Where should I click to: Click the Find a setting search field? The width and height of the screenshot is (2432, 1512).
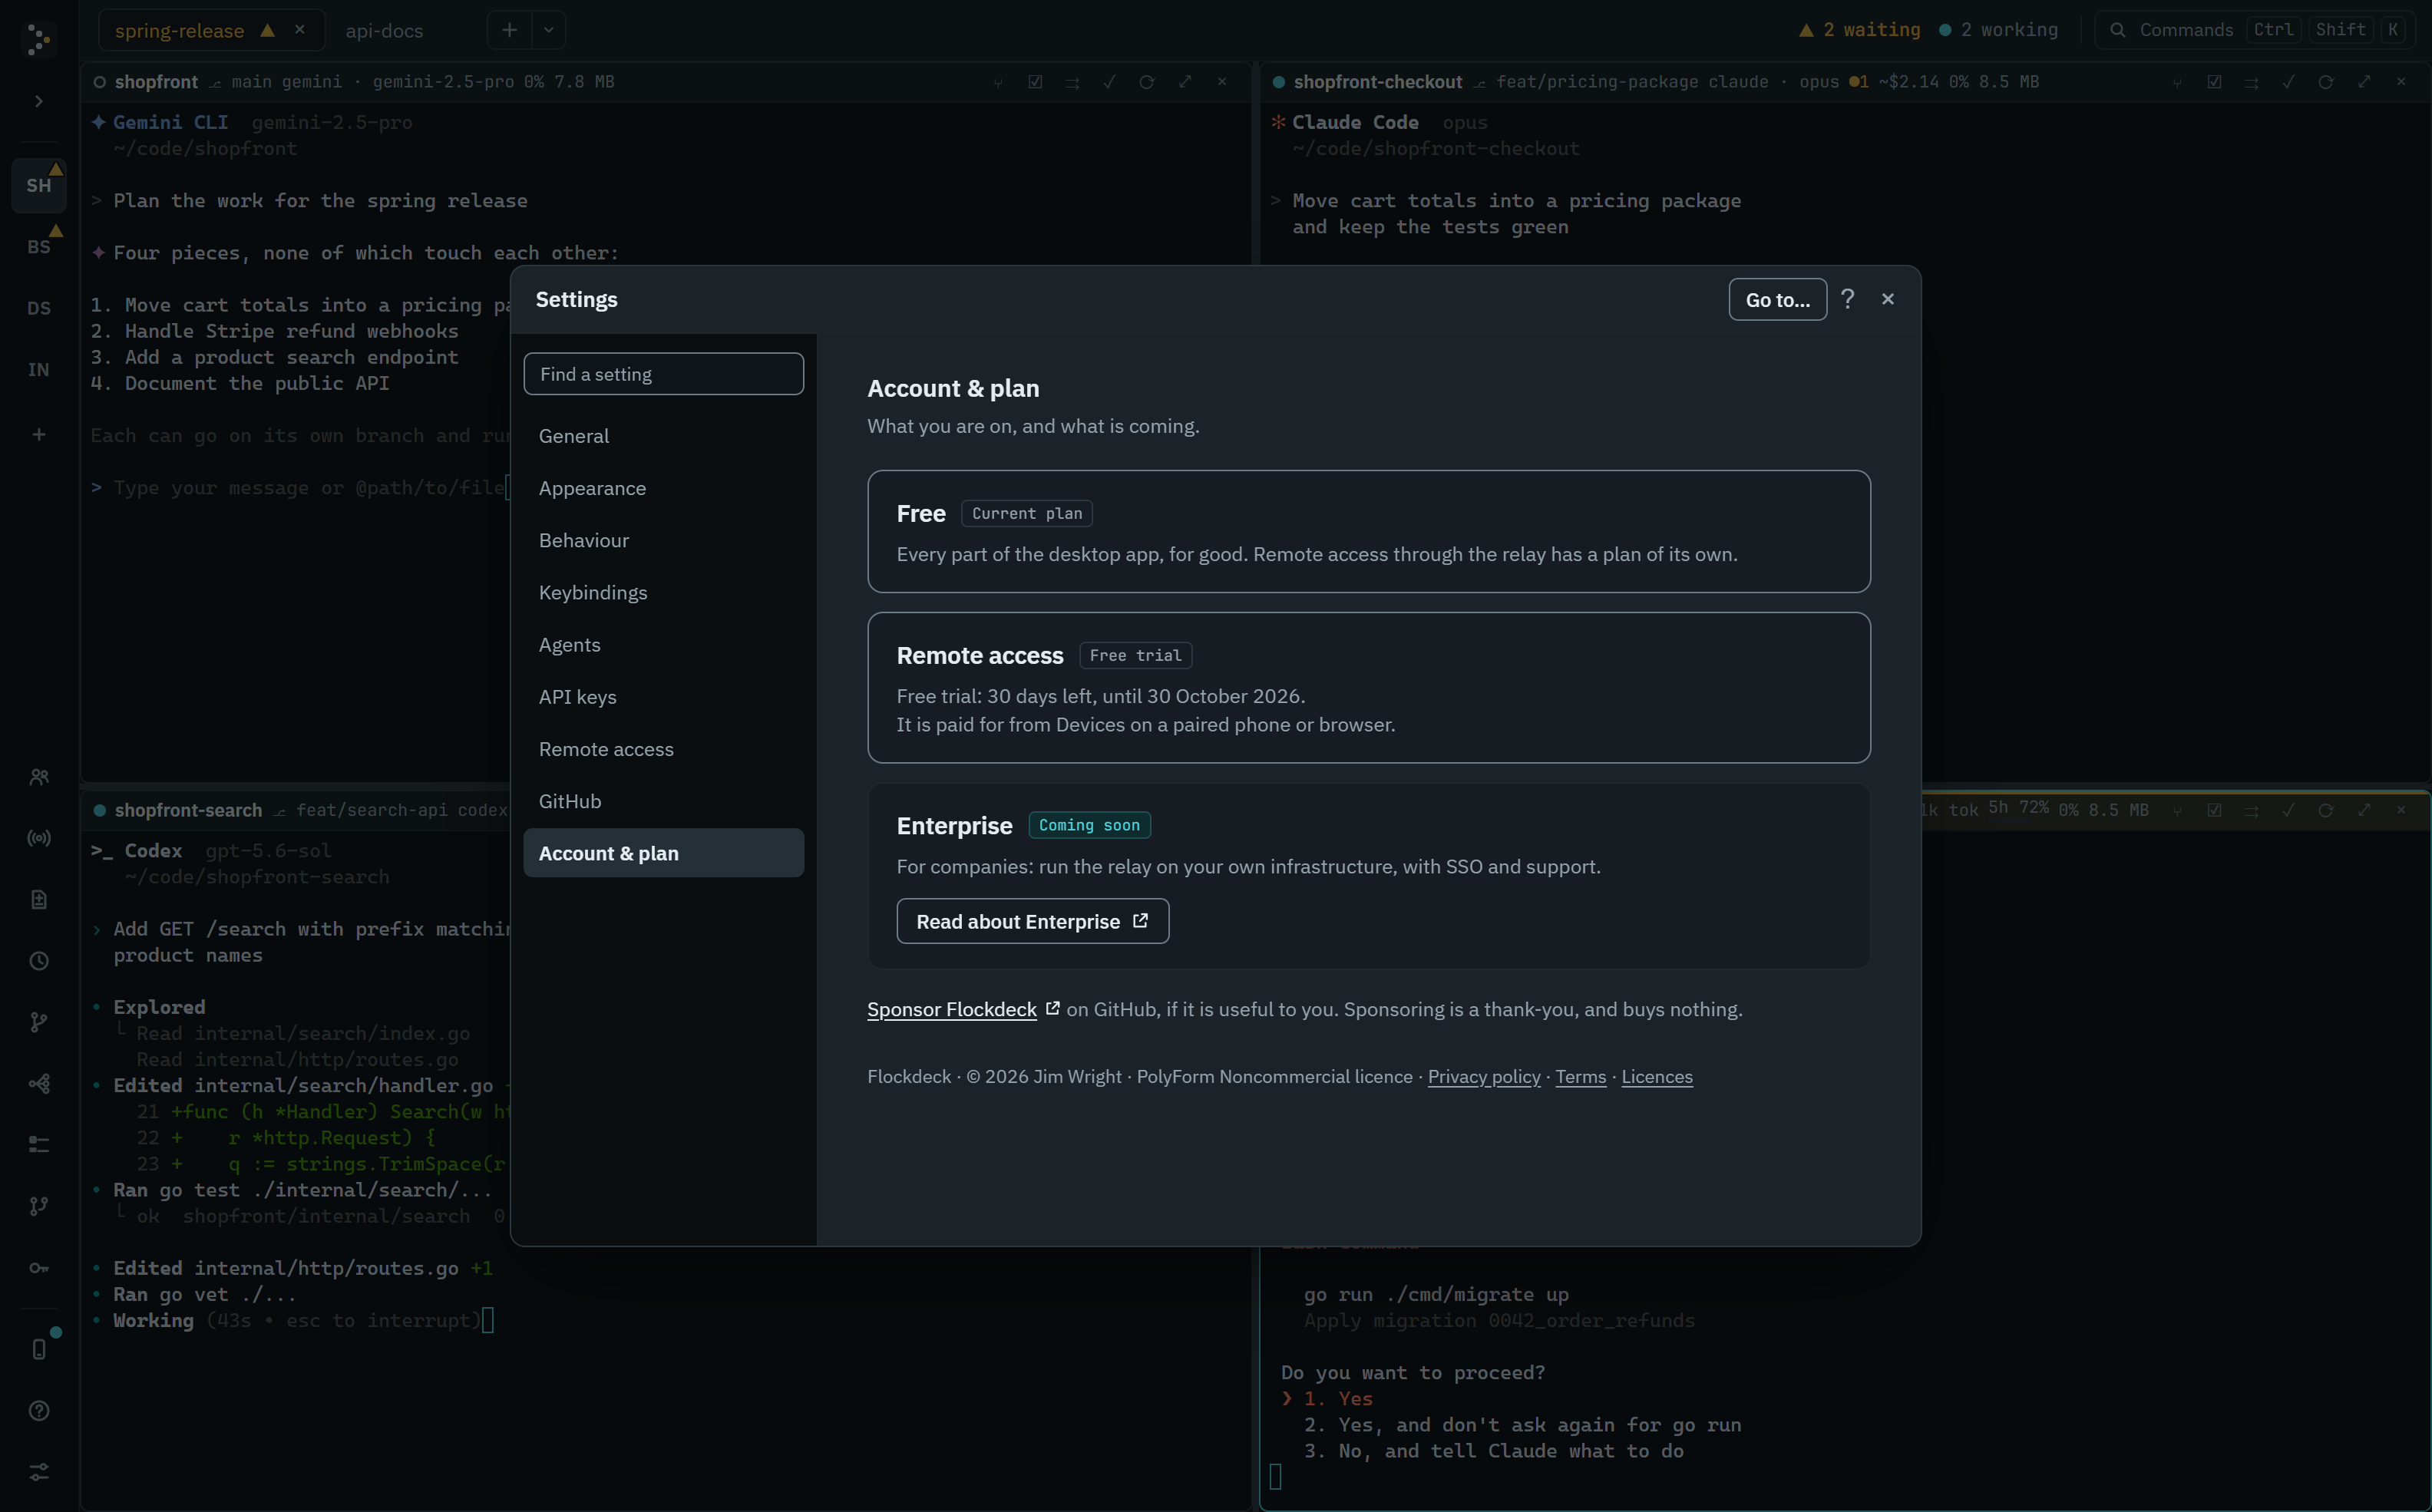pyautogui.click(x=663, y=374)
